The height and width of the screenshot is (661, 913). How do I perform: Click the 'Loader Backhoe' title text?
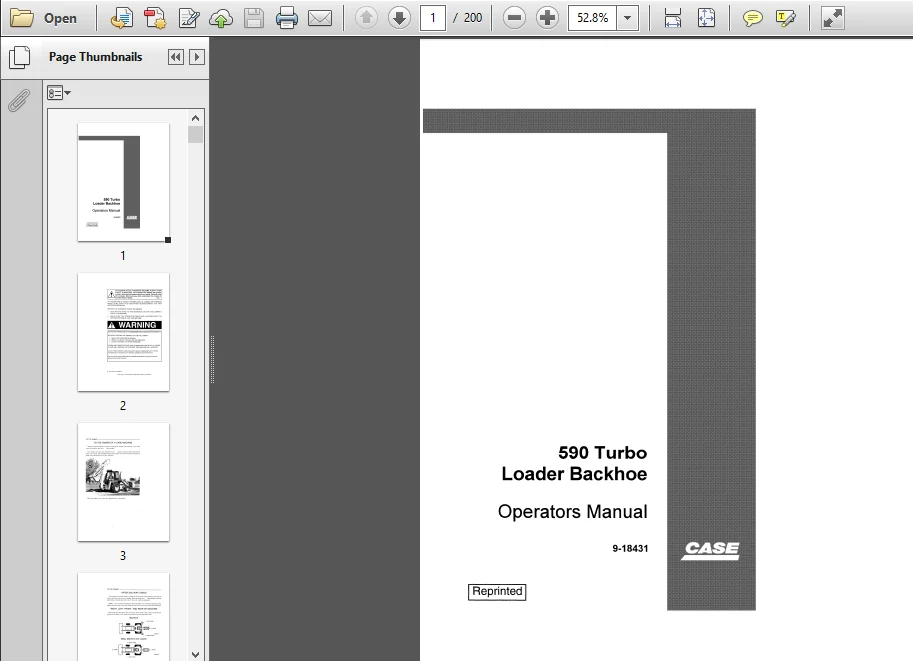tap(574, 473)
